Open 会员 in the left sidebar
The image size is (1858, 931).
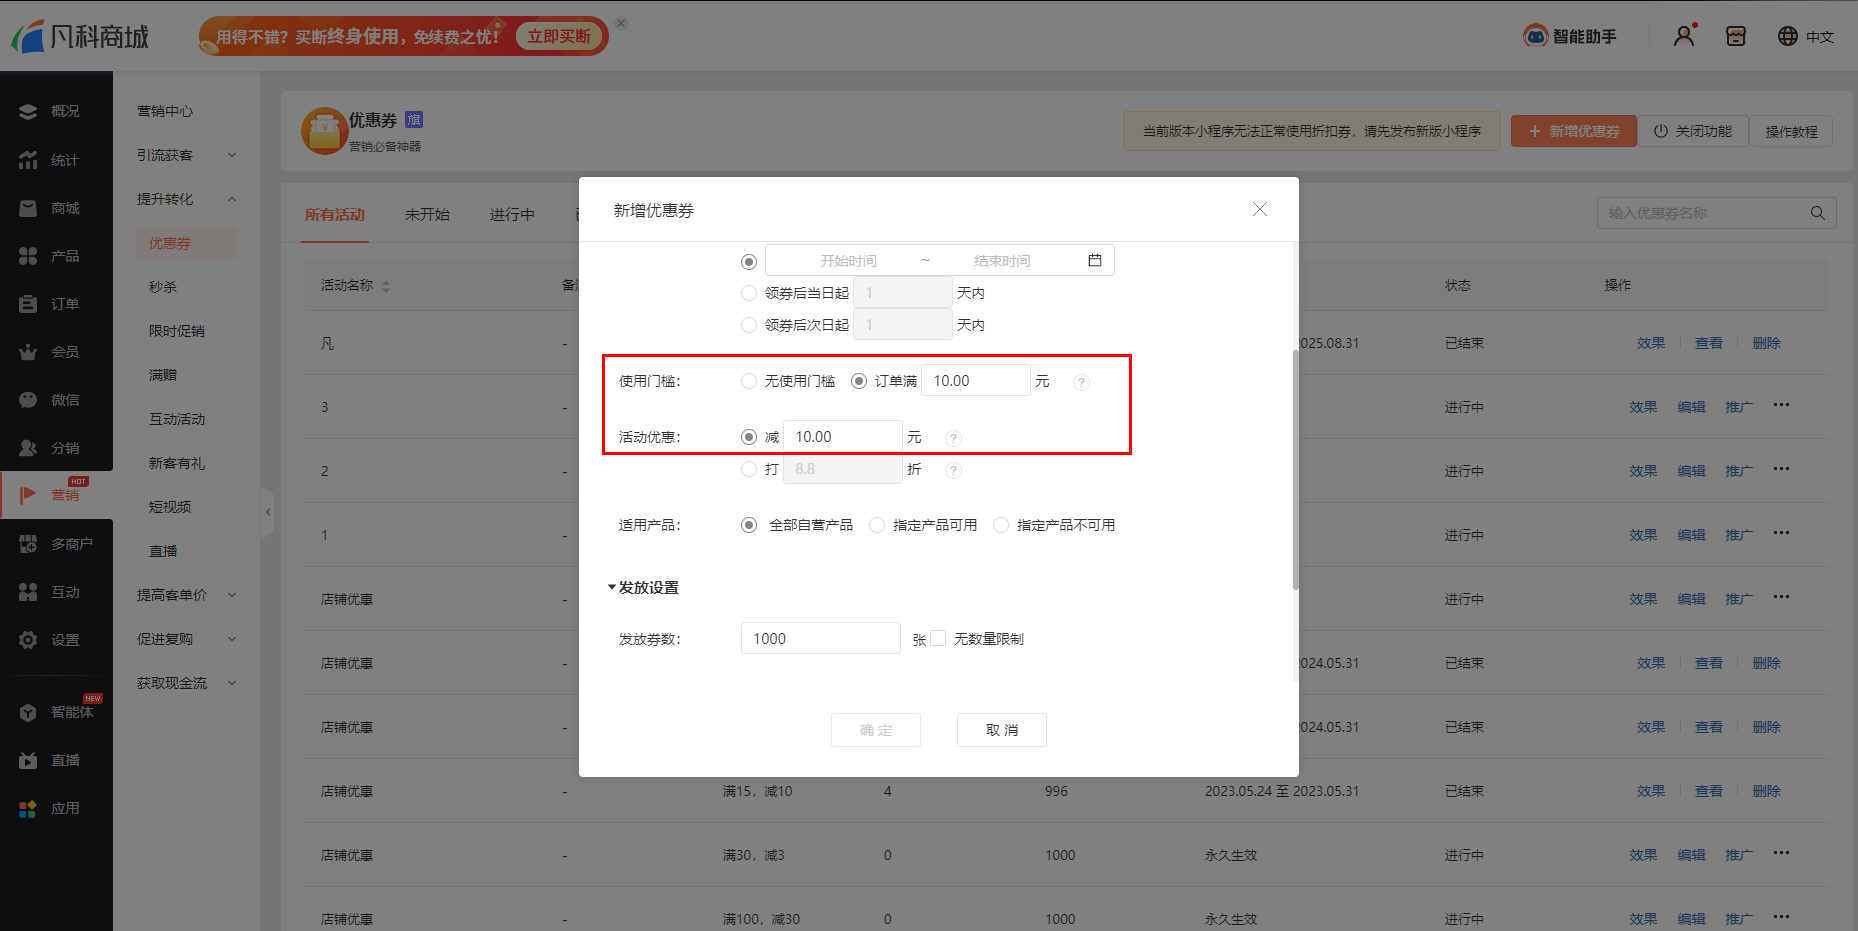pos(64,352)
